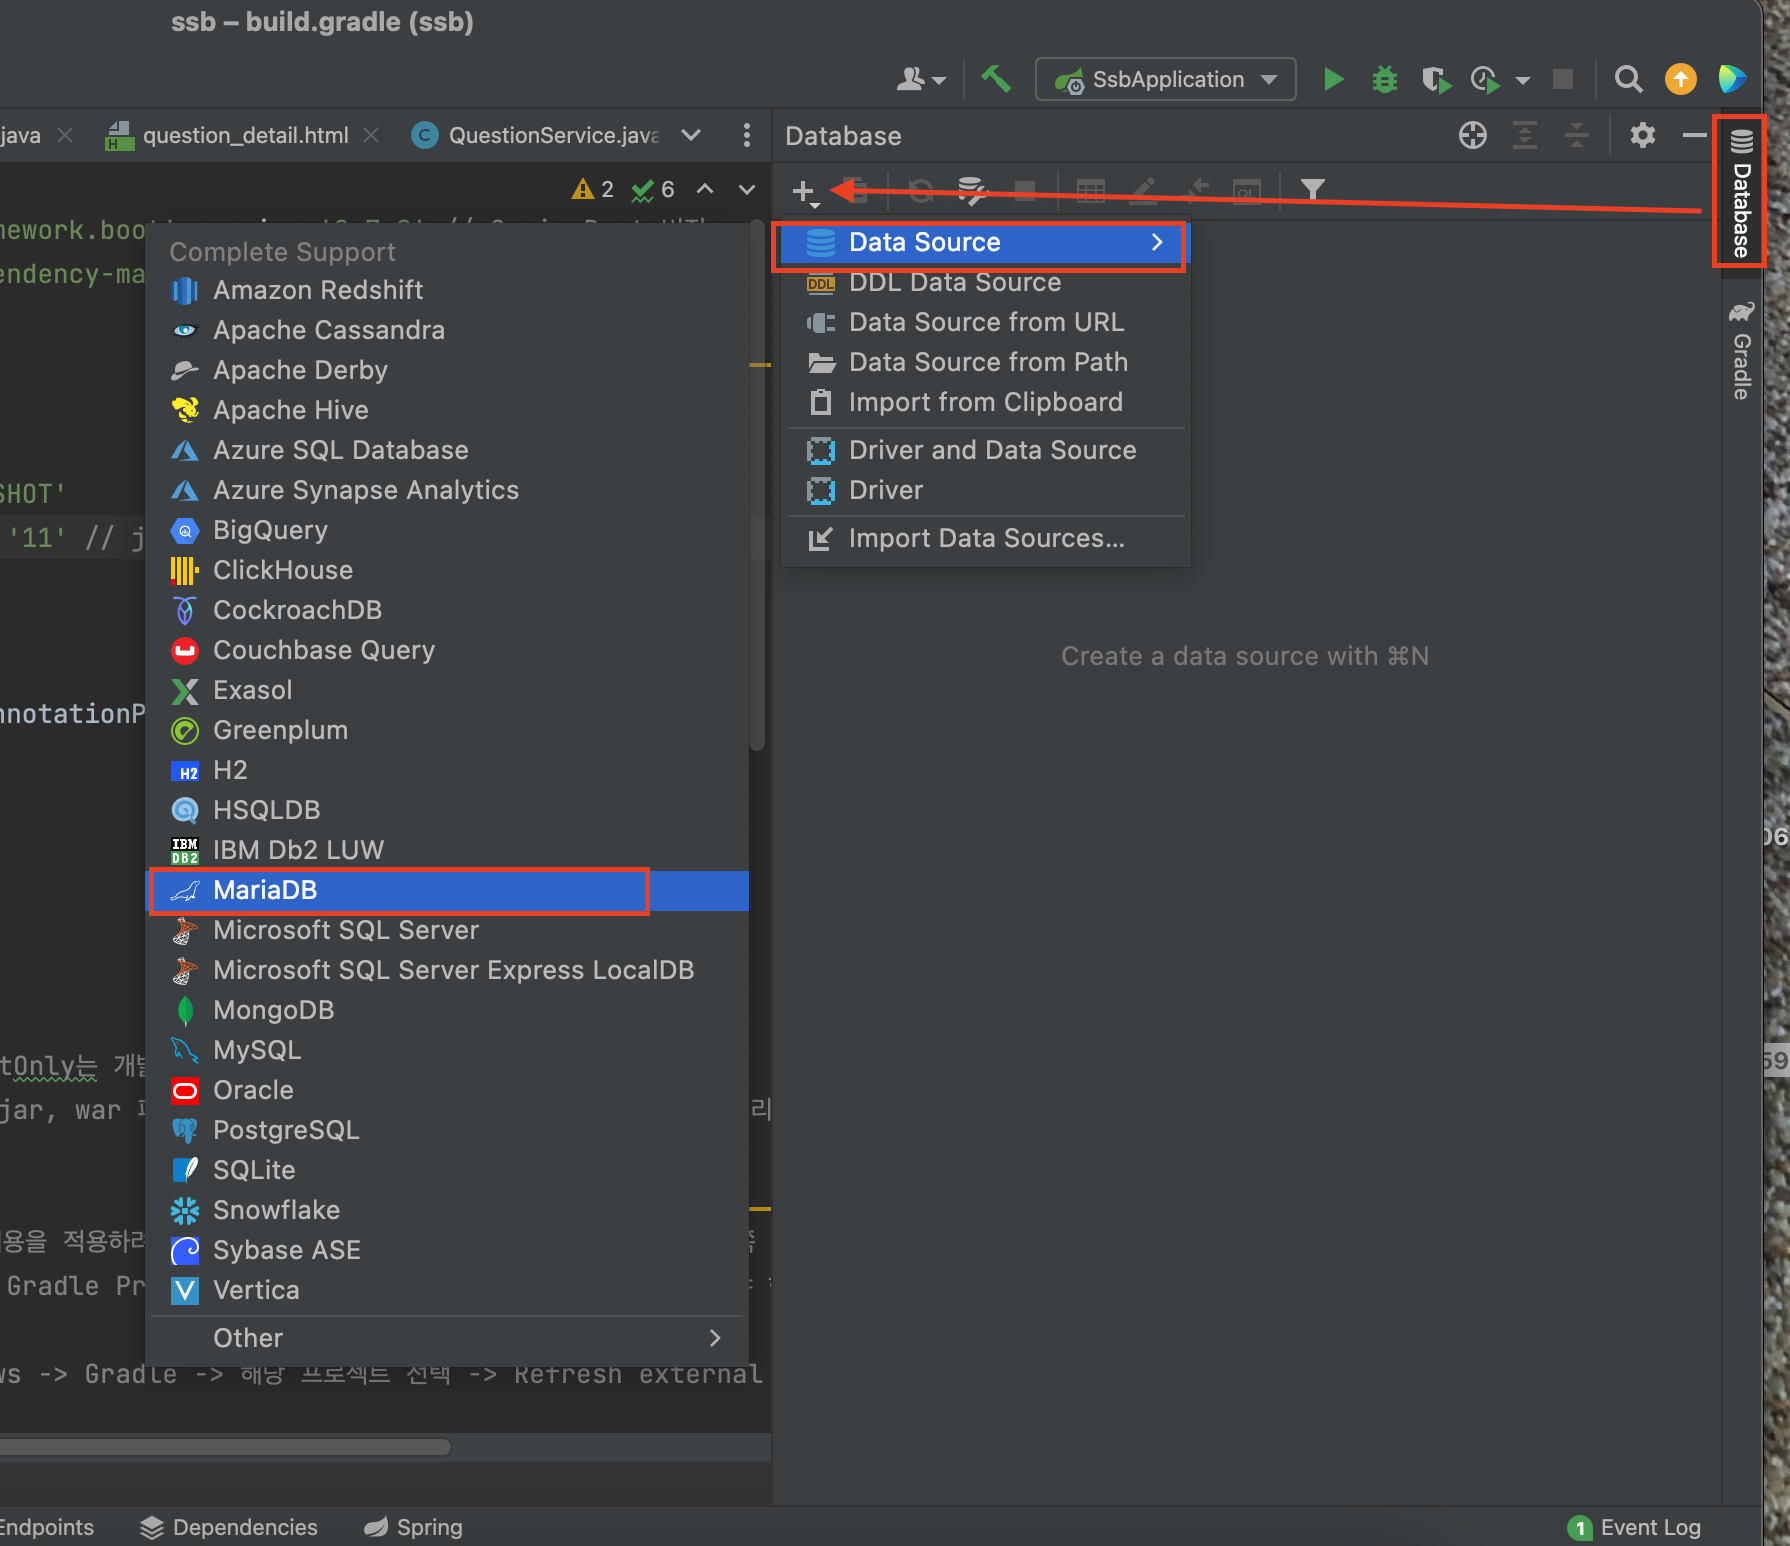This screenshot has height=1546, width=1790.
Task: Select HSQLDB data source
Action: pos(448,810)
